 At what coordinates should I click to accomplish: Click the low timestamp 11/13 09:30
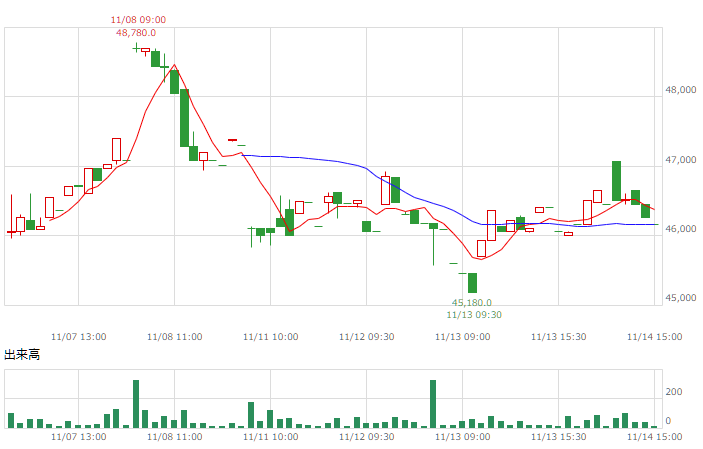click(474, 315)
